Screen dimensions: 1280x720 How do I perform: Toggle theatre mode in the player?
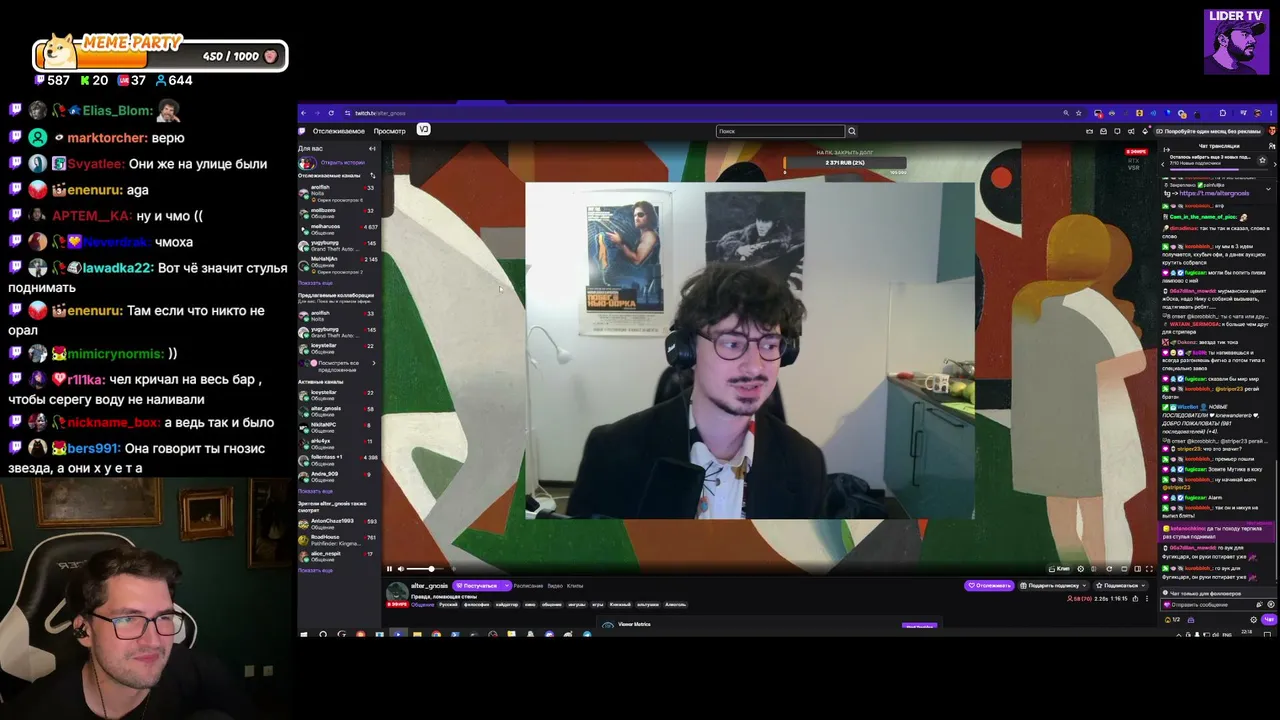[1137, 569]
